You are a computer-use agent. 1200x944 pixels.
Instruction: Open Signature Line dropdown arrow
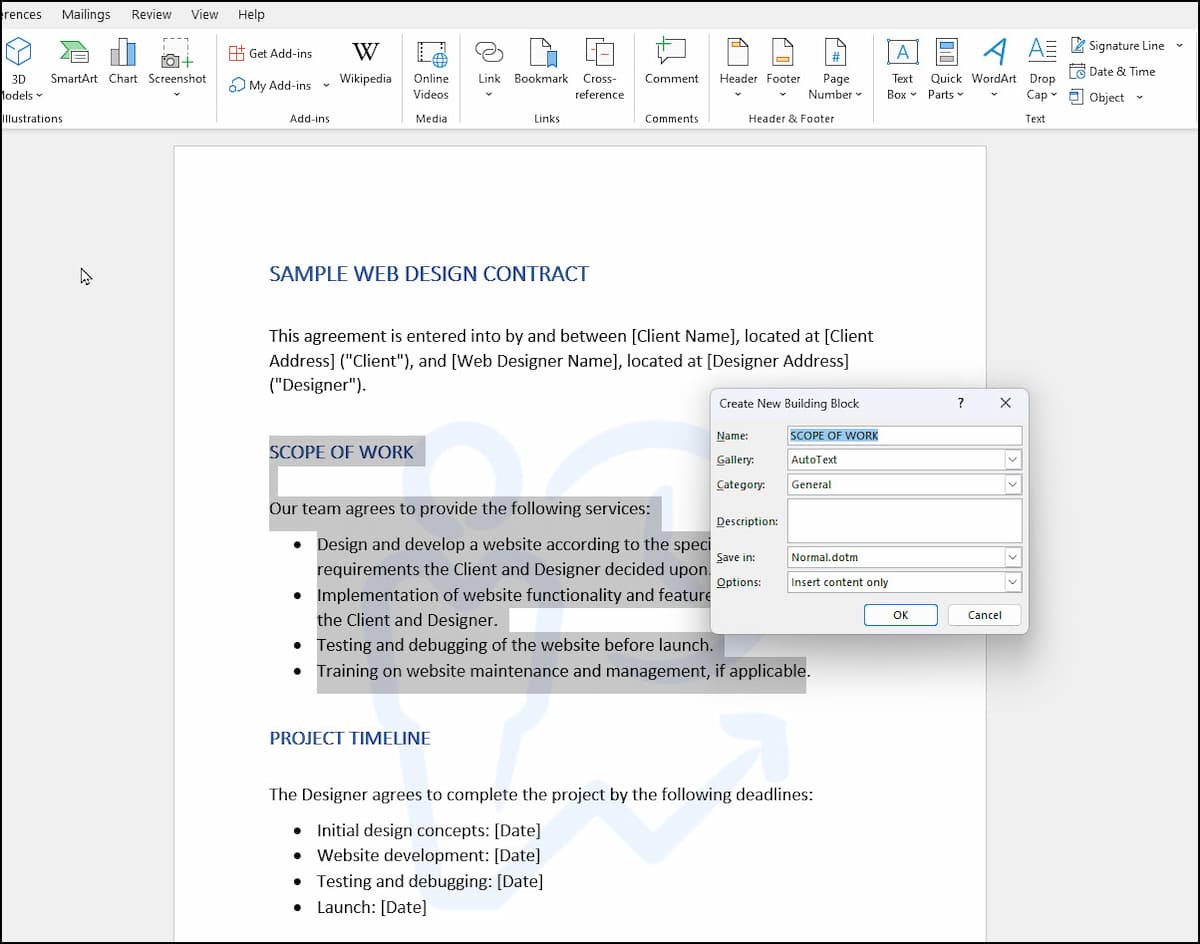coord(1180,46)
